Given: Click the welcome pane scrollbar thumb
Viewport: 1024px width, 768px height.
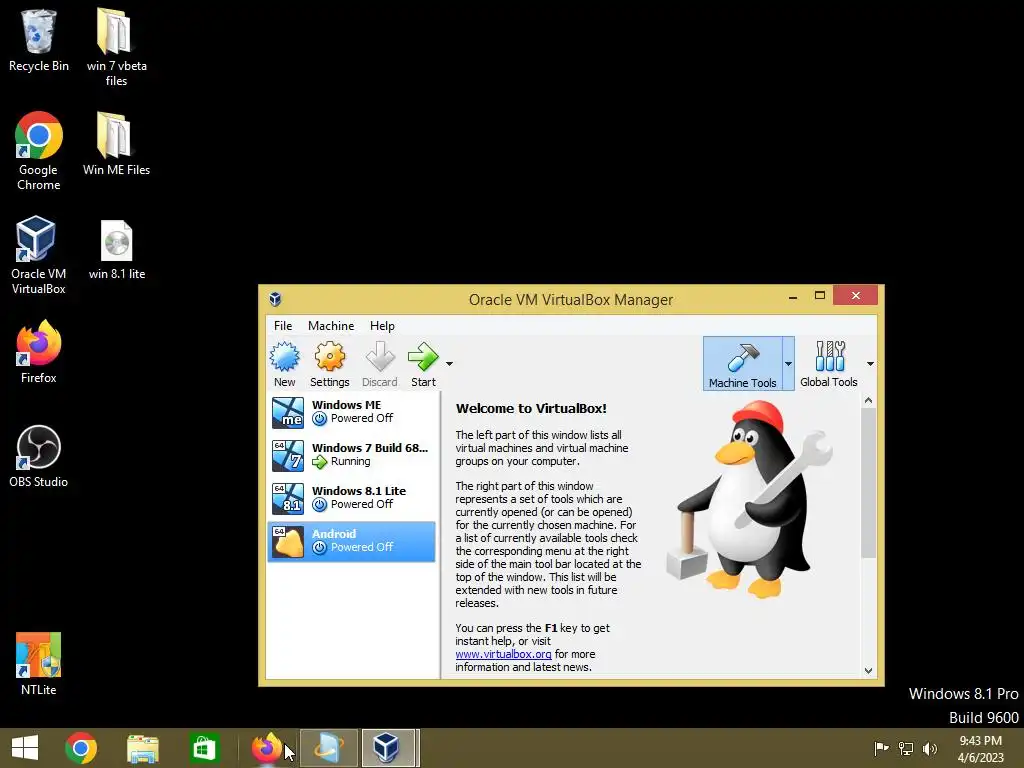Looking at the screenshot, I should pyautogui.click(x=868, y=483).
